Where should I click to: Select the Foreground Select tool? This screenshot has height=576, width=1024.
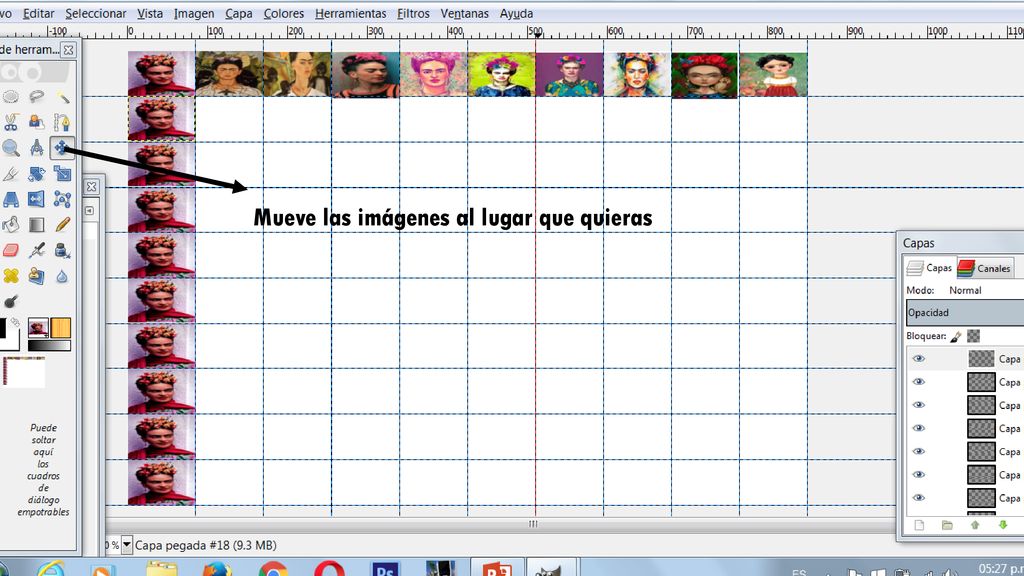click(37, 122)
